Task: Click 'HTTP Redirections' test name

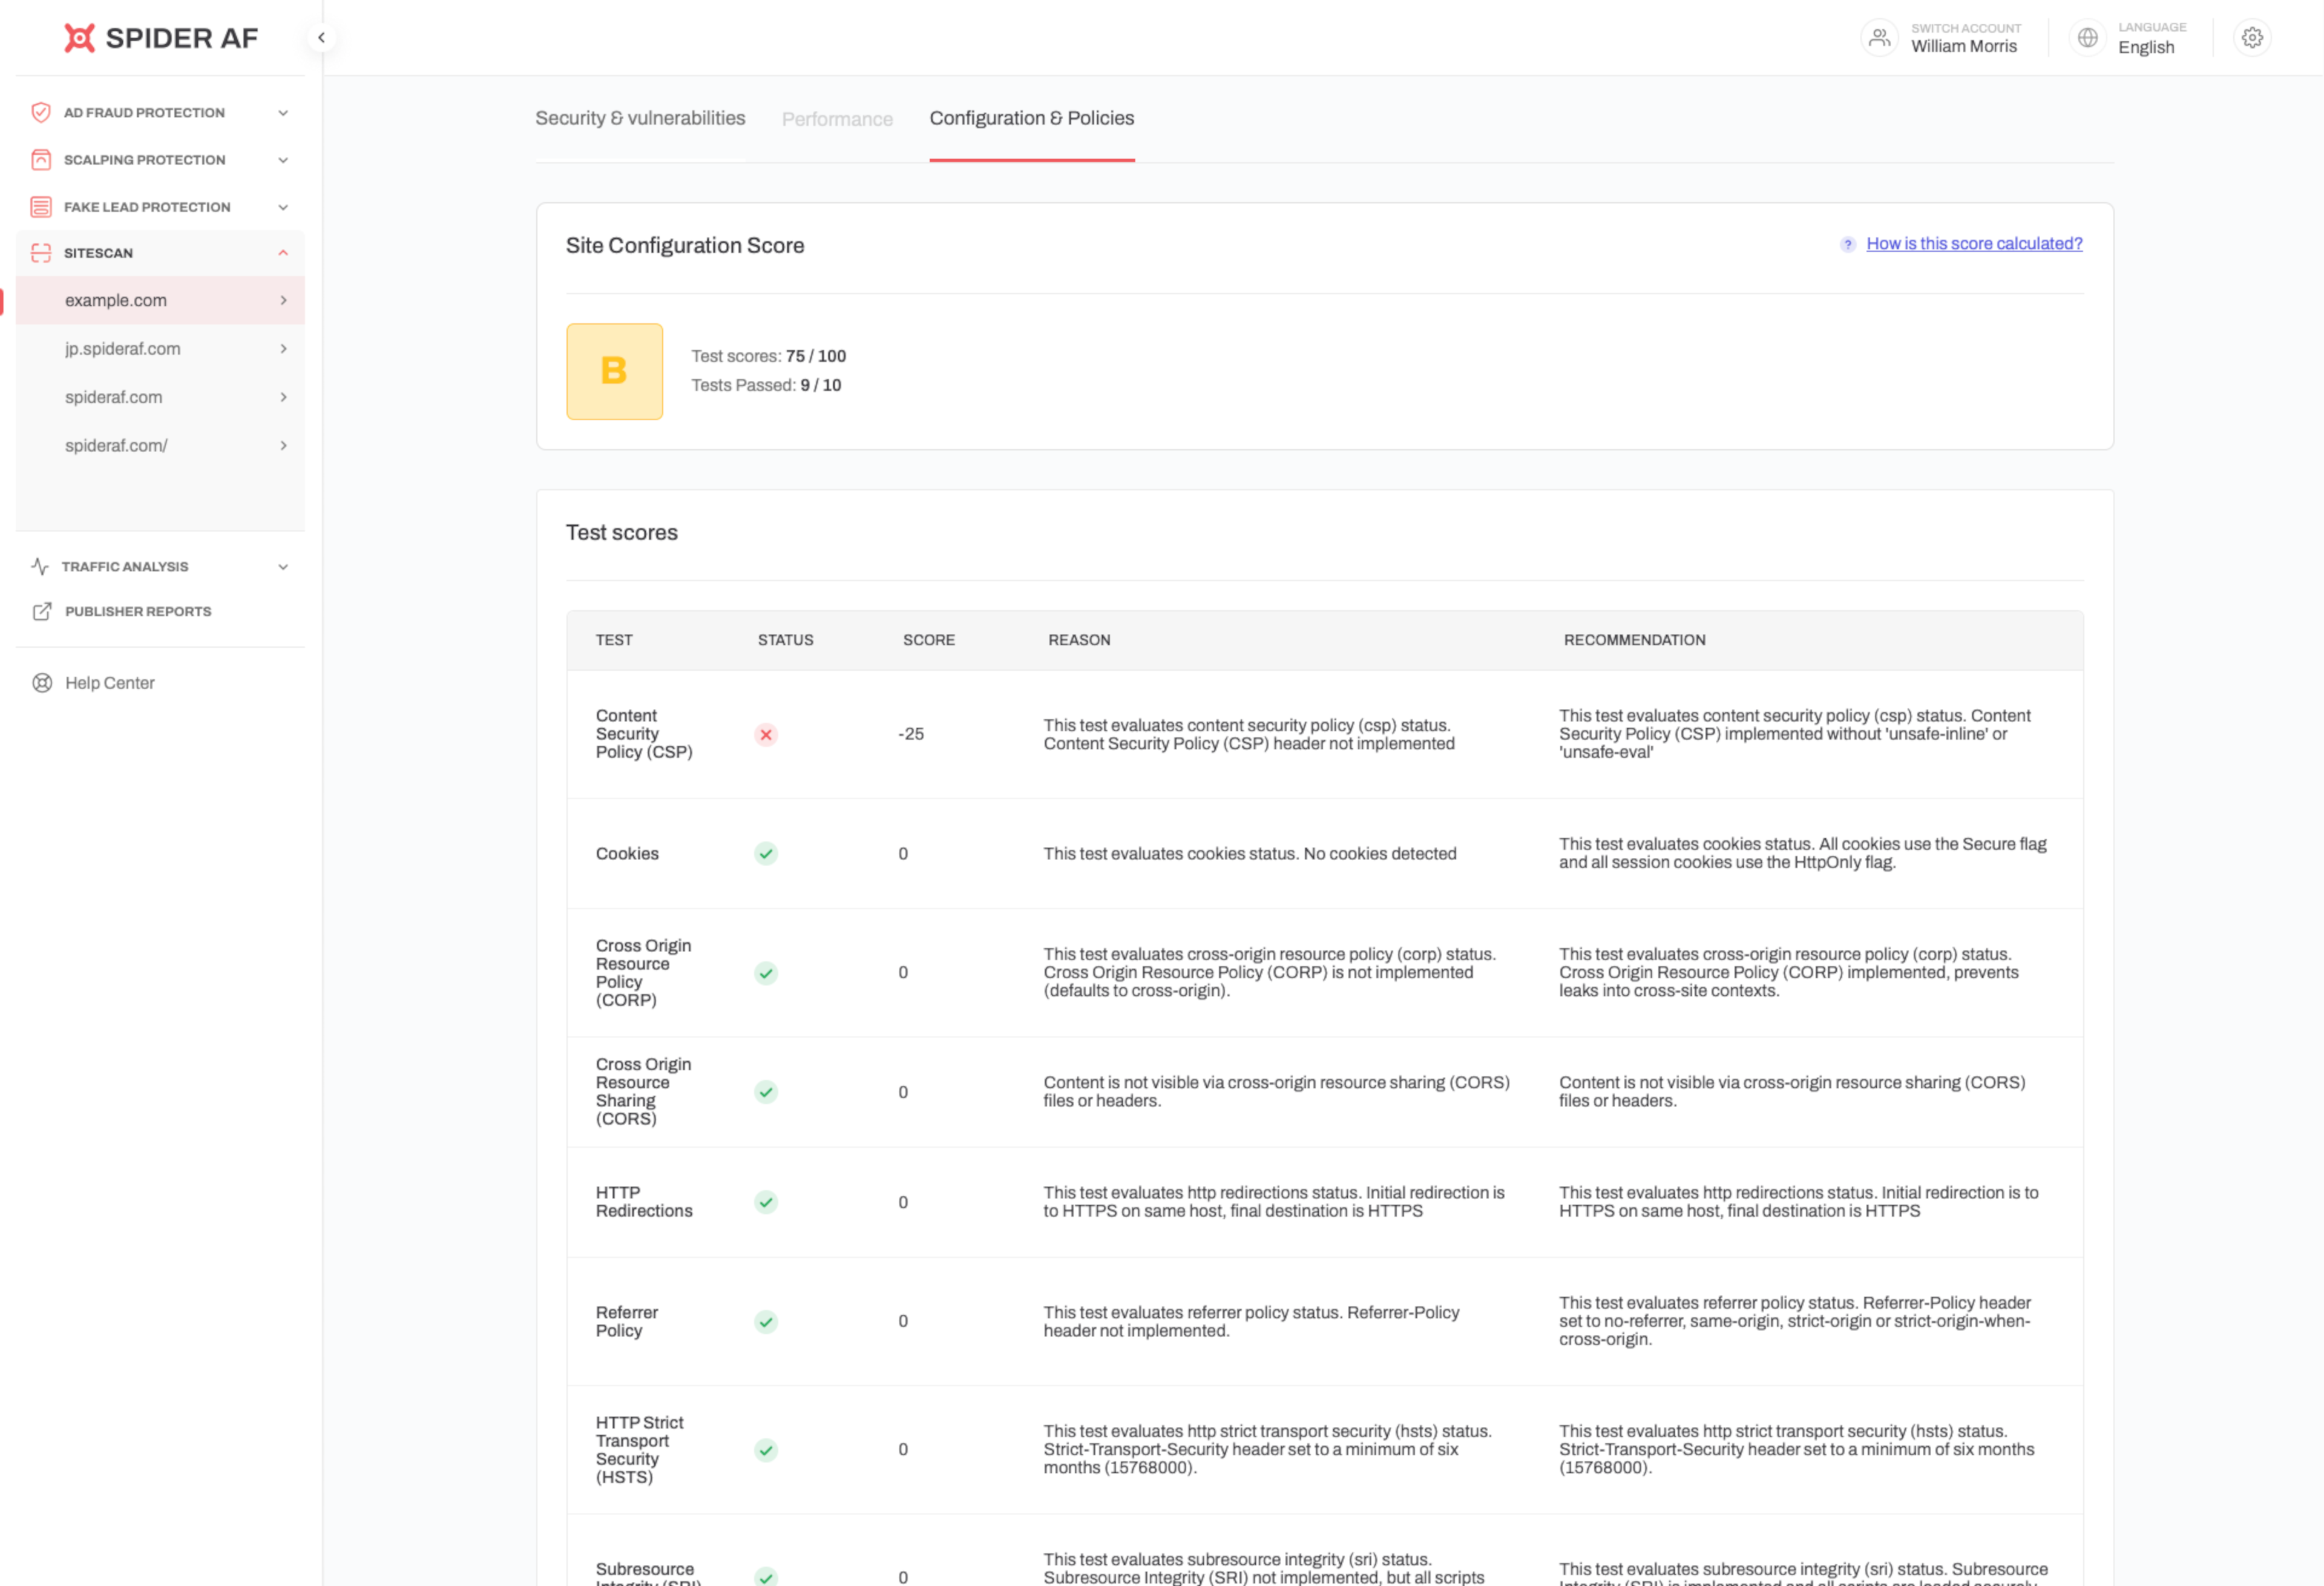Action: click(644, 1202)
